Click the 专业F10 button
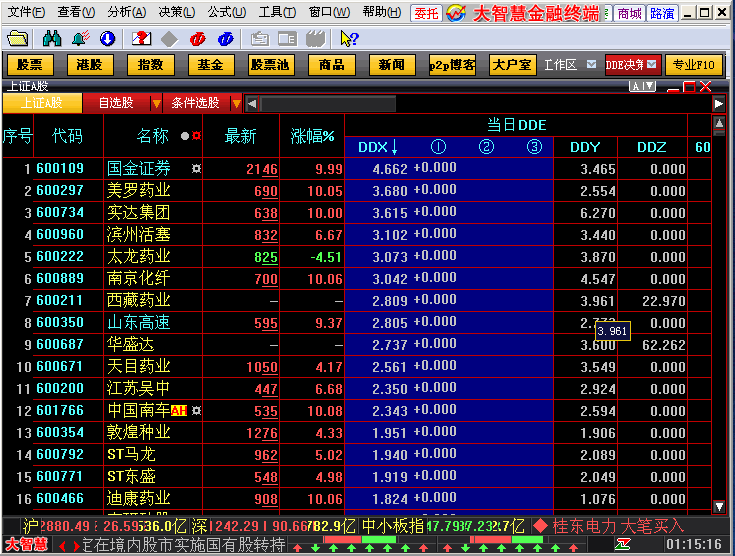Screen dimensions: 735x556 coord(693,65)
